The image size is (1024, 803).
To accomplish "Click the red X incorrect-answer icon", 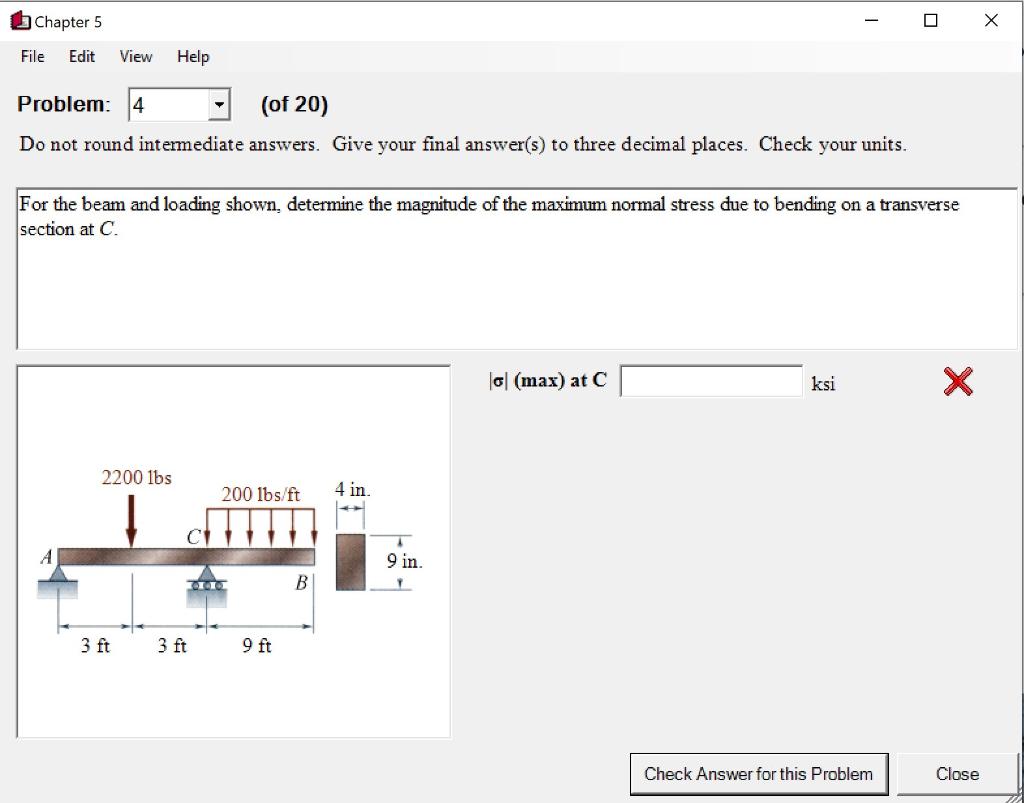I will [958, 382].
